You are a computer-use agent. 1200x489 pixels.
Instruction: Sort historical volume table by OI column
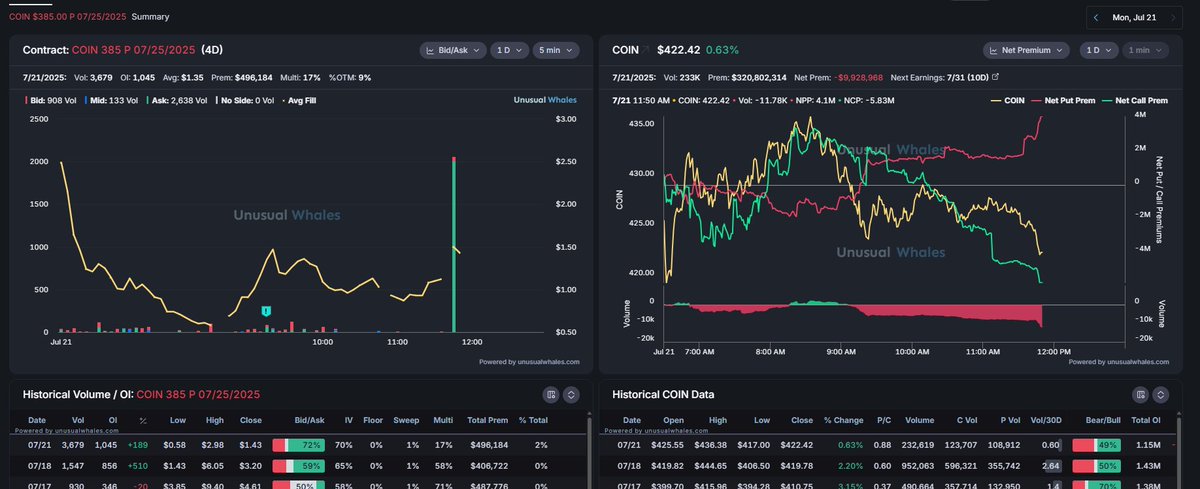coord(111,420)
